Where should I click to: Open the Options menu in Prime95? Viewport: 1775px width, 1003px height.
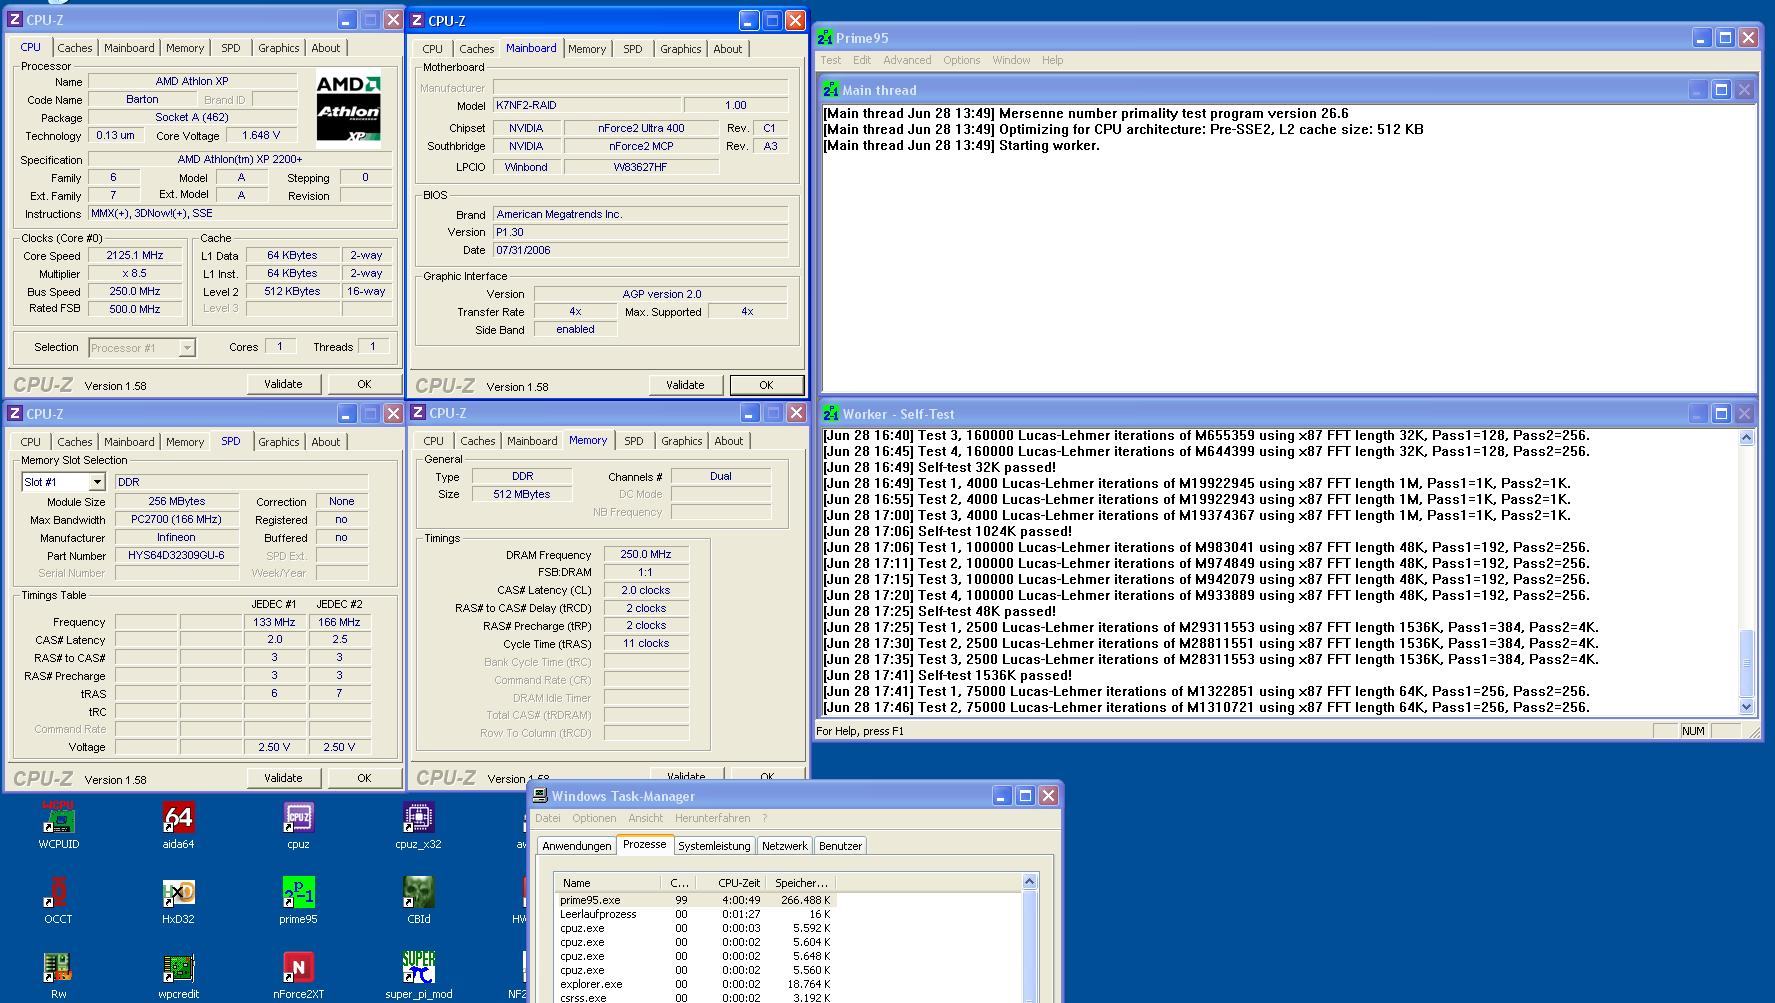coord(961,60)
